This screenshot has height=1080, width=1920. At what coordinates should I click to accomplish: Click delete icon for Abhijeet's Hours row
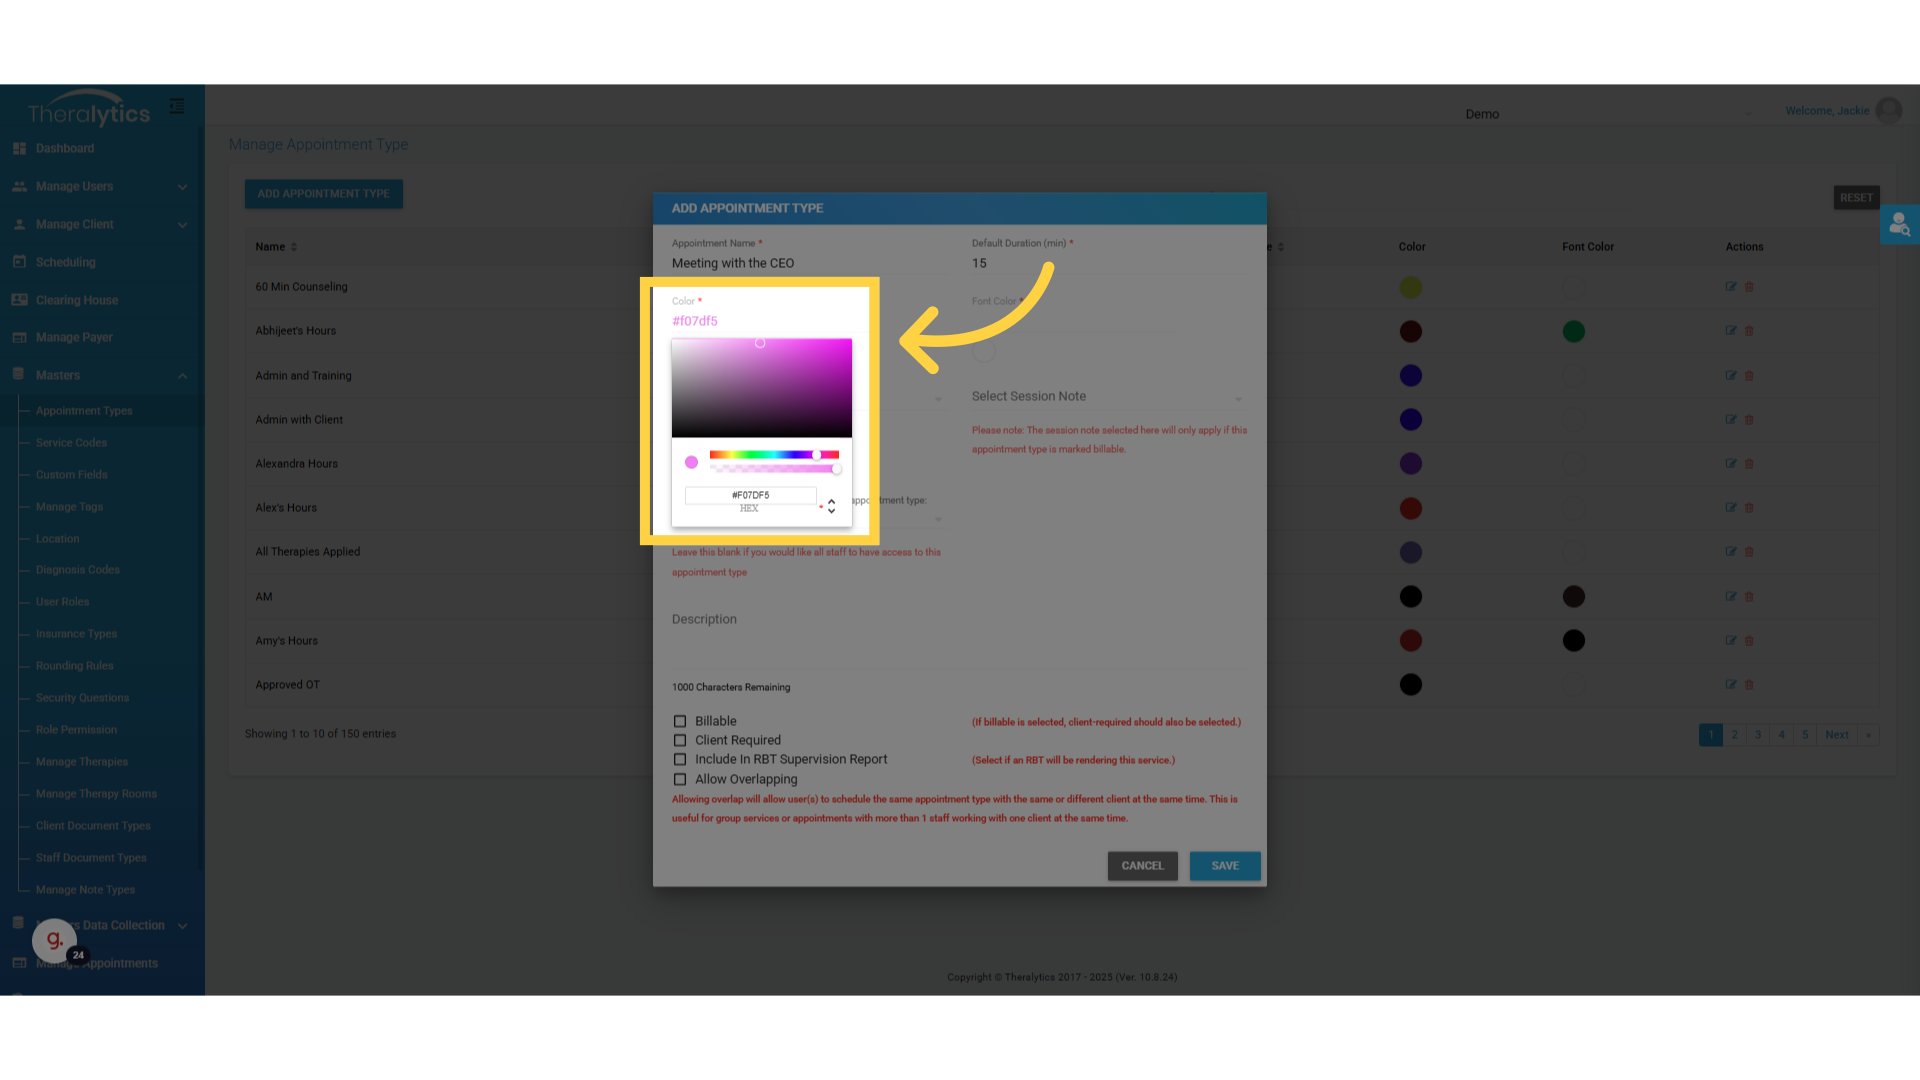pyautogui.click(x=1749, y=331)
